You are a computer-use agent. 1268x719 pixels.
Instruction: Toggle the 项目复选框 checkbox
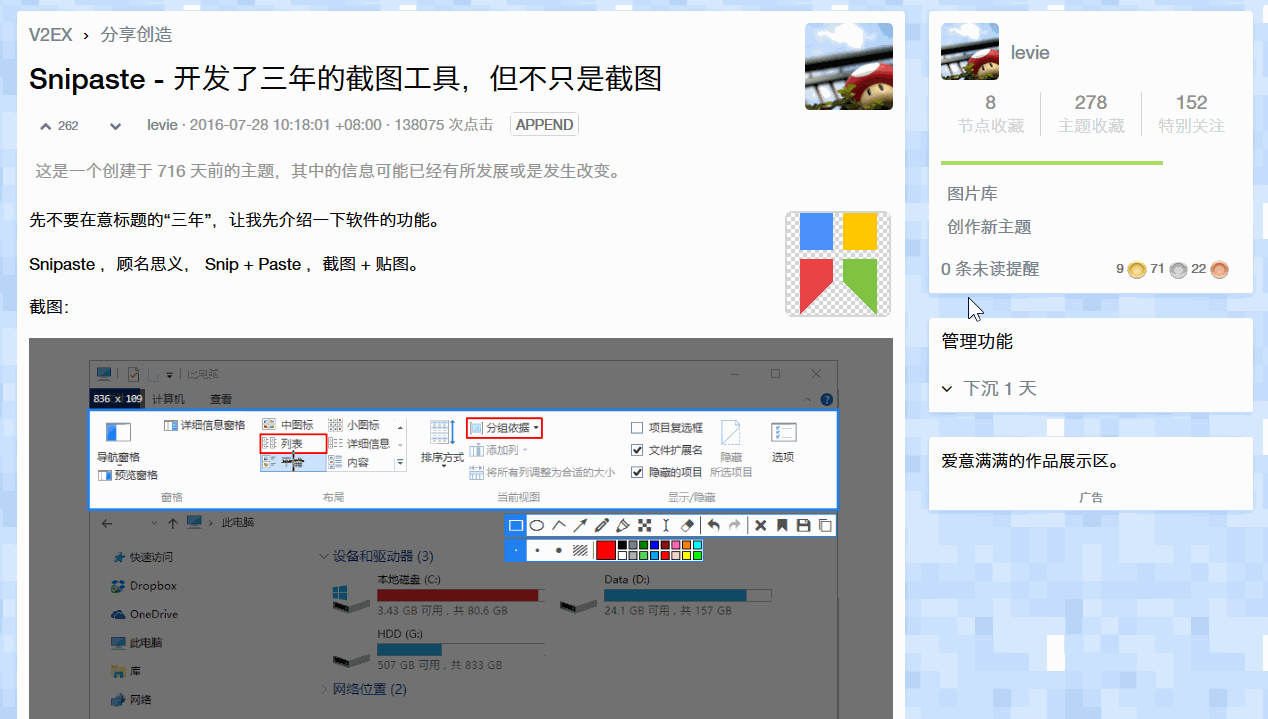pos(637,428)
